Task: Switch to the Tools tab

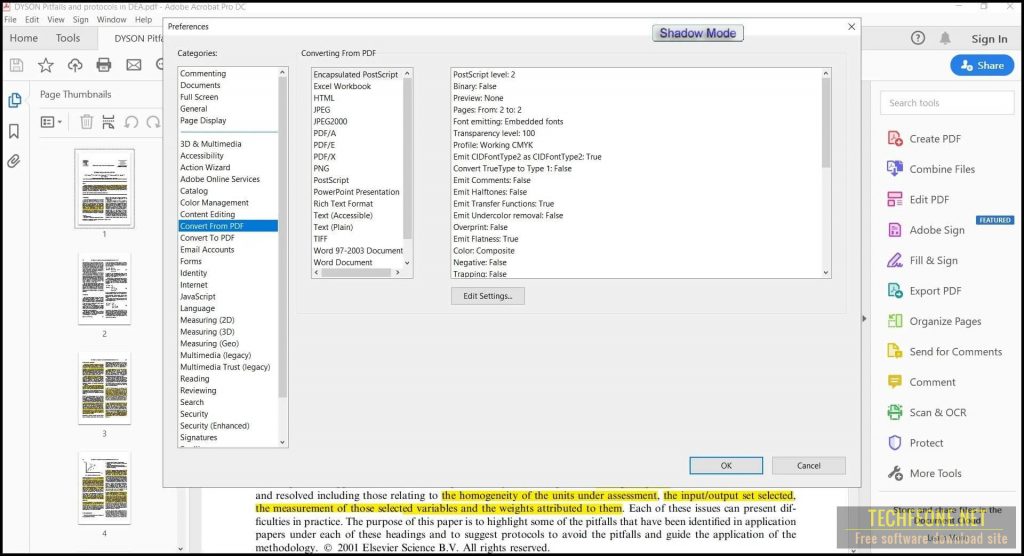Action: 68,38
